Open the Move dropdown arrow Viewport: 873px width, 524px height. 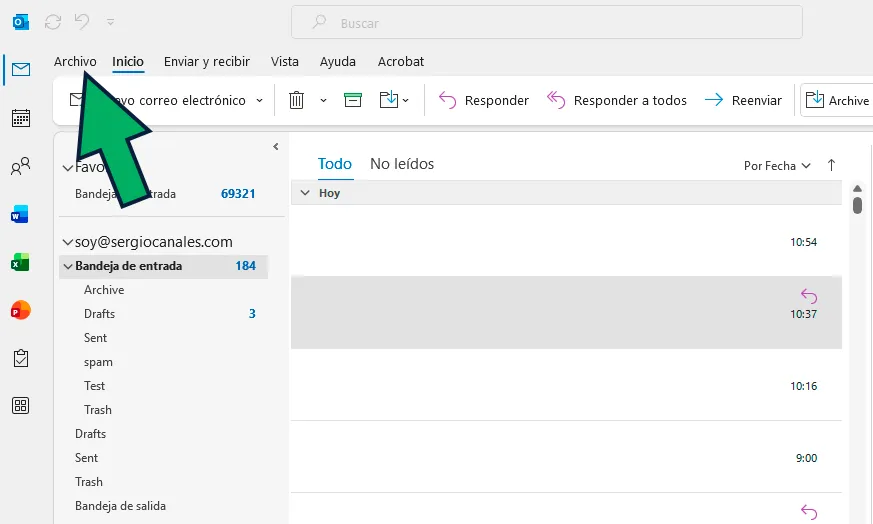(405, 101)
